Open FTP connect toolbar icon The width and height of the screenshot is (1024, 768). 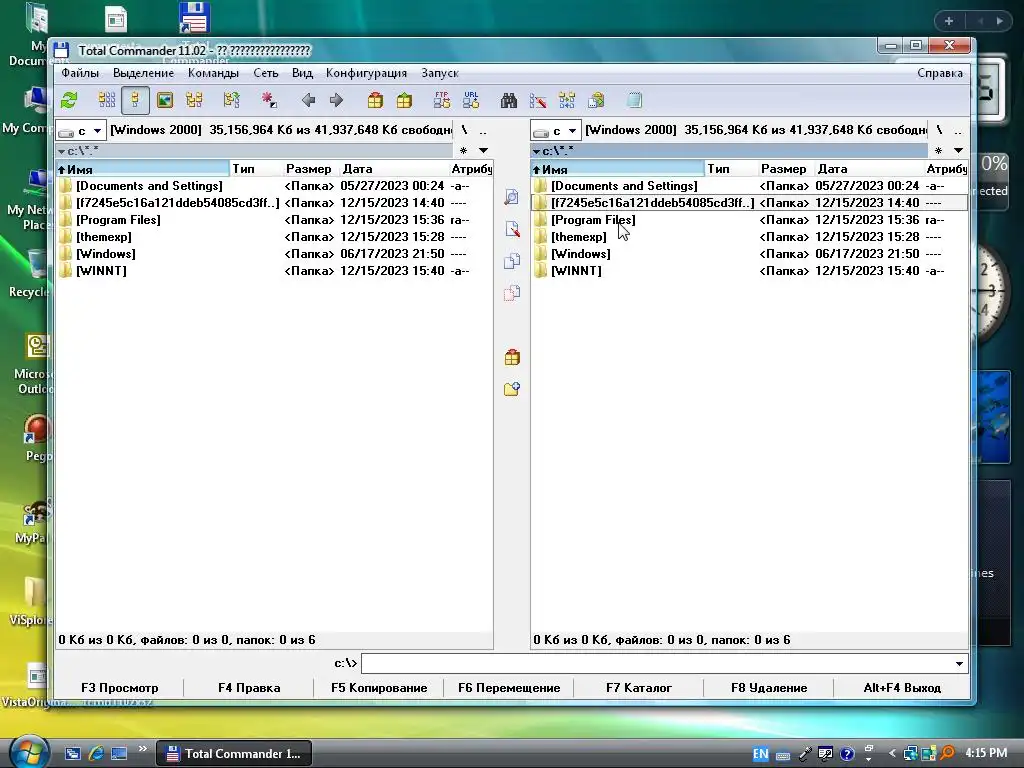tap(441, 100)
